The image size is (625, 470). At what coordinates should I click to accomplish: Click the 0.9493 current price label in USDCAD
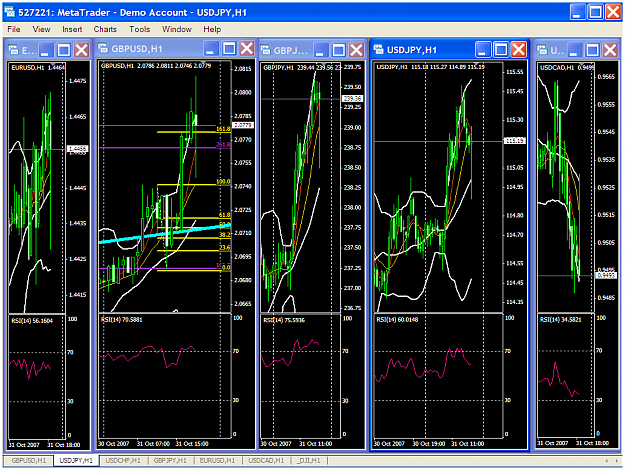[606, 275]
